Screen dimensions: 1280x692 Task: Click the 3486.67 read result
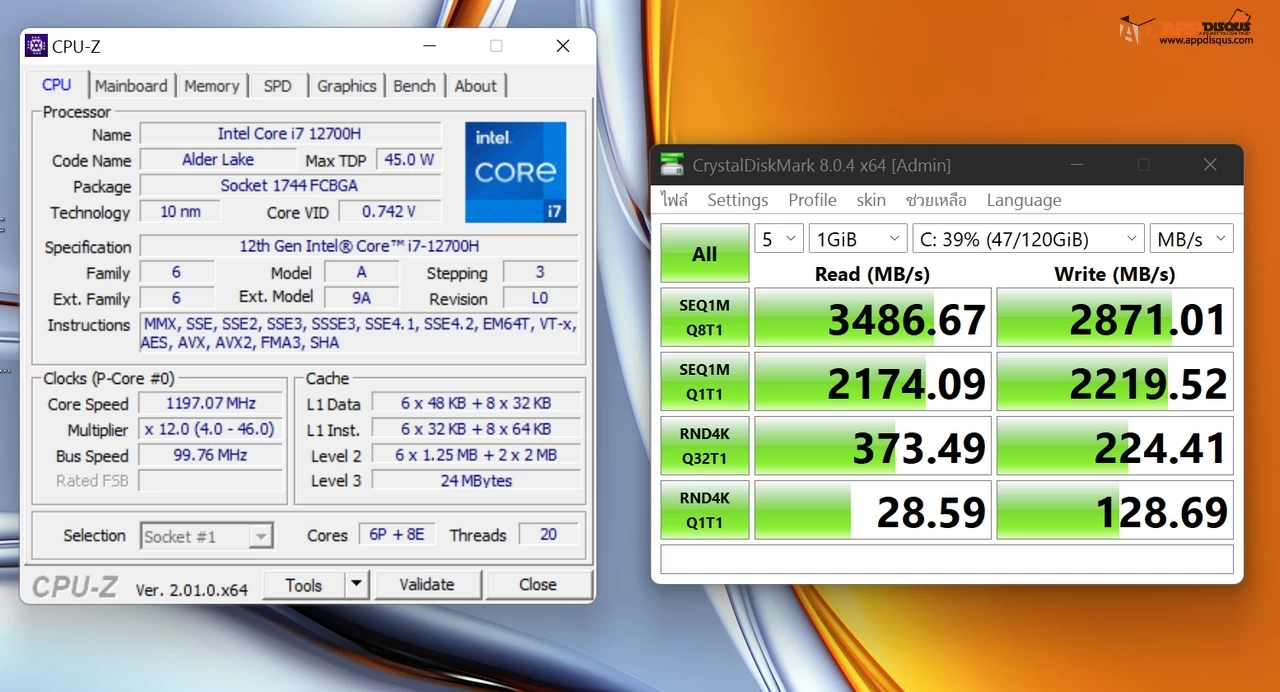[x=873, y=317]
